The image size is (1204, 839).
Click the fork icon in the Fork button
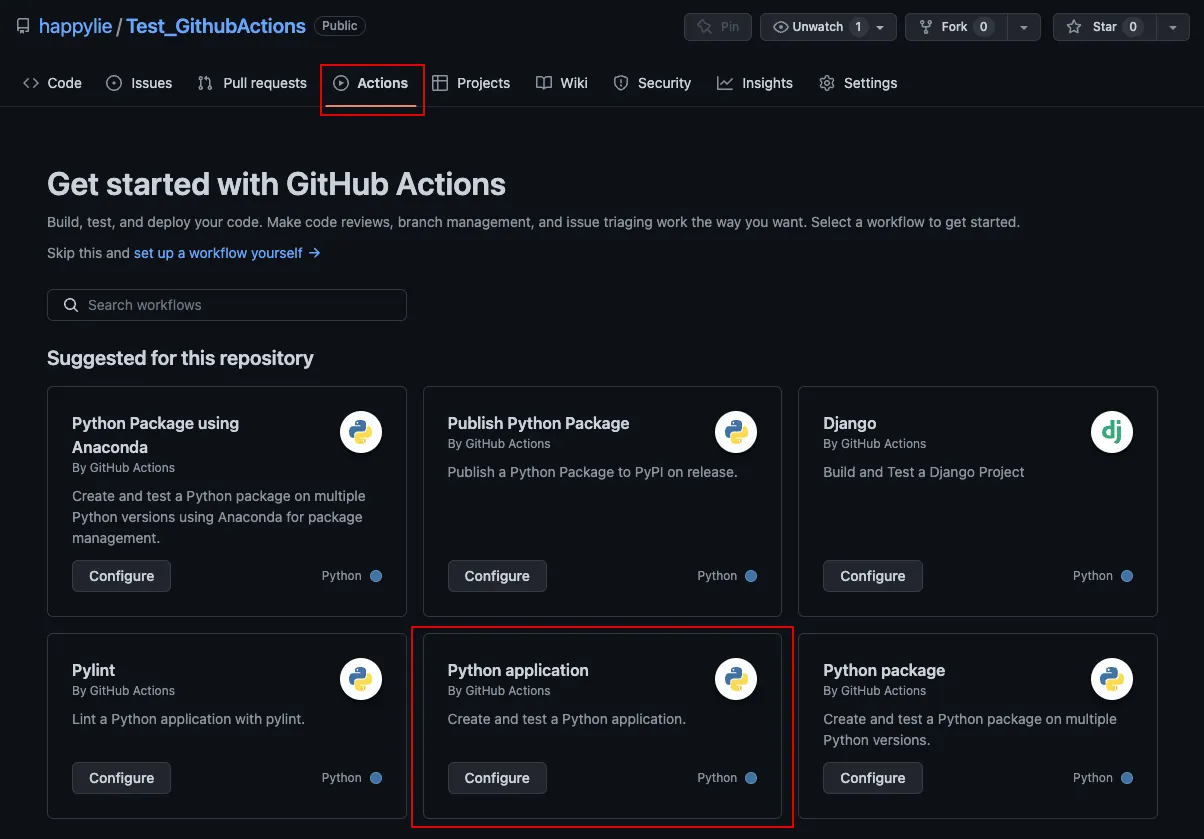[x=926, y=27]
